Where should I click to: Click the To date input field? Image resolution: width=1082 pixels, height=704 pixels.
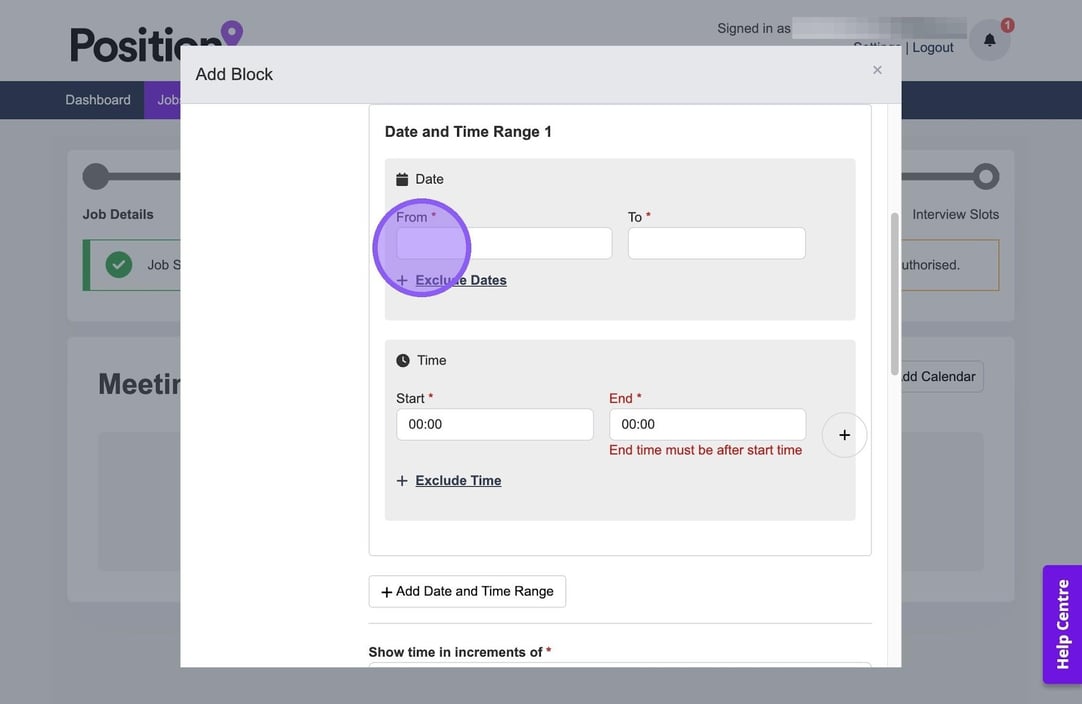tap(716, 243)
